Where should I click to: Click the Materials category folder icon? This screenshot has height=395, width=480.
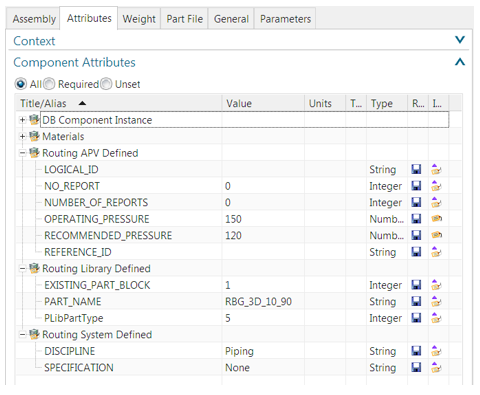point(34,136)
